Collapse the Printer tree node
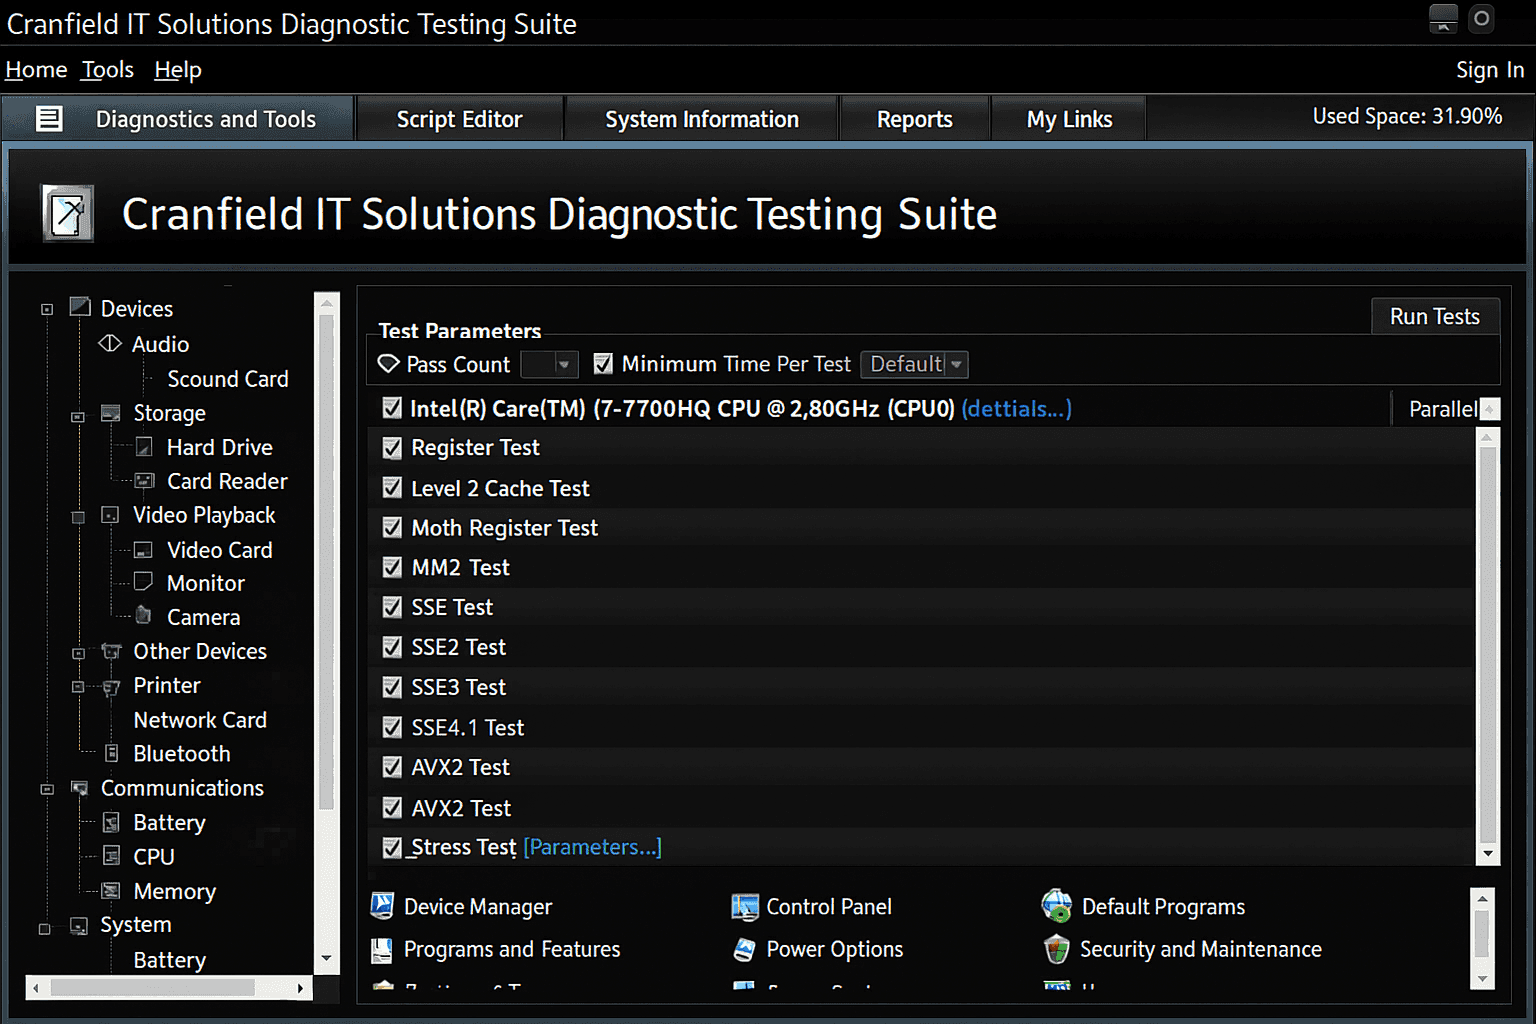Screen dimensions: 1536x1024 [x=78, y=687]
